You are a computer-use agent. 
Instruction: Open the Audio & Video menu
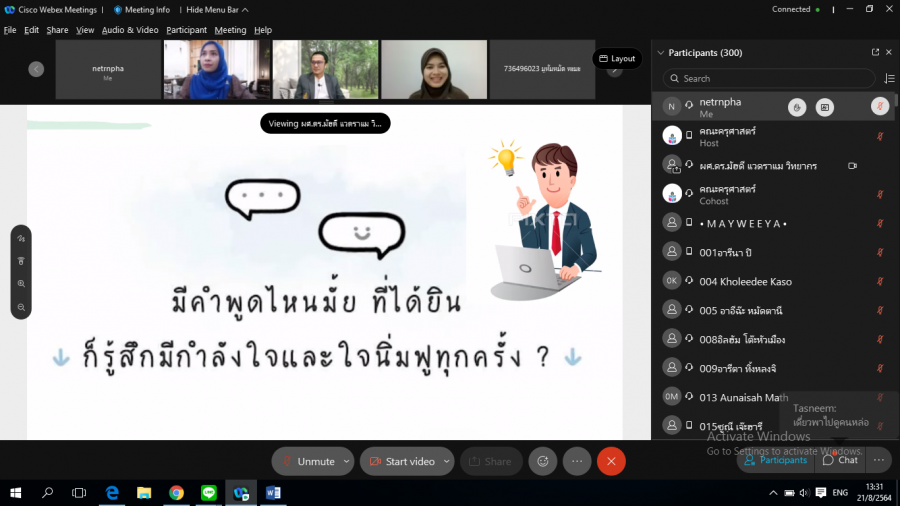pos(130,30)
